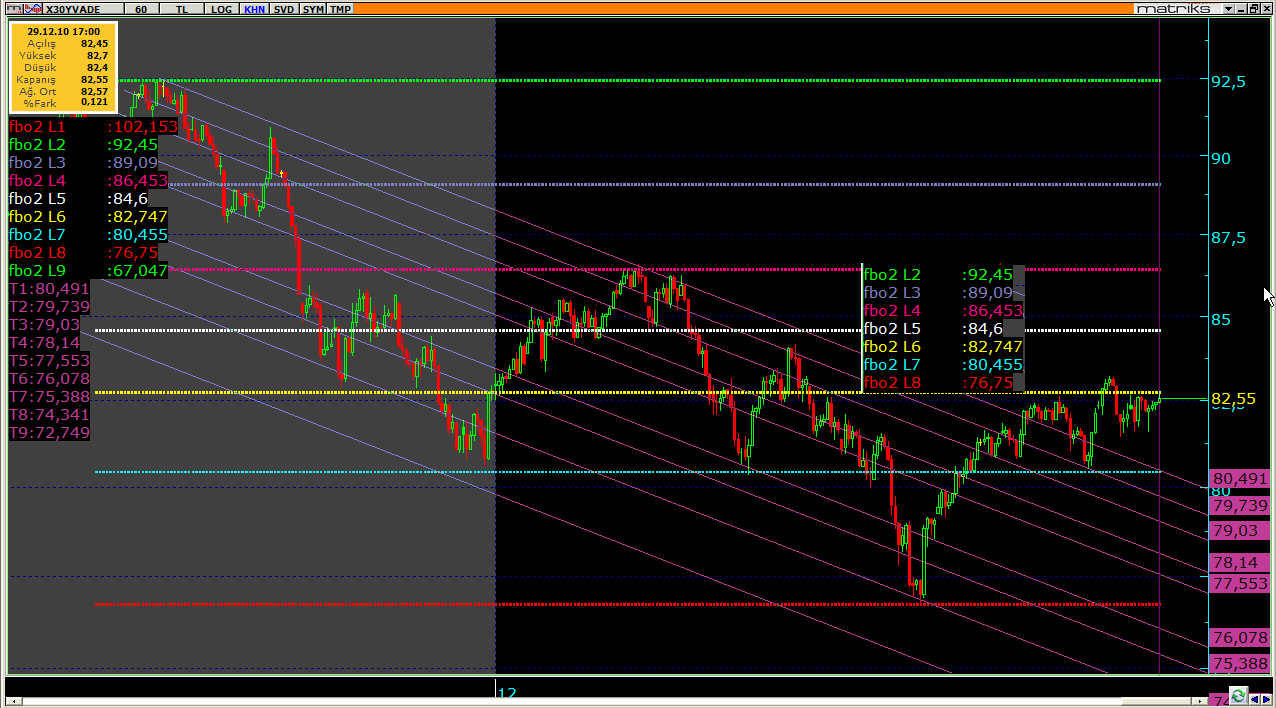Minimize the chart window
The height and width of the screenshot is (708, 1276).
click(1240, 8)
